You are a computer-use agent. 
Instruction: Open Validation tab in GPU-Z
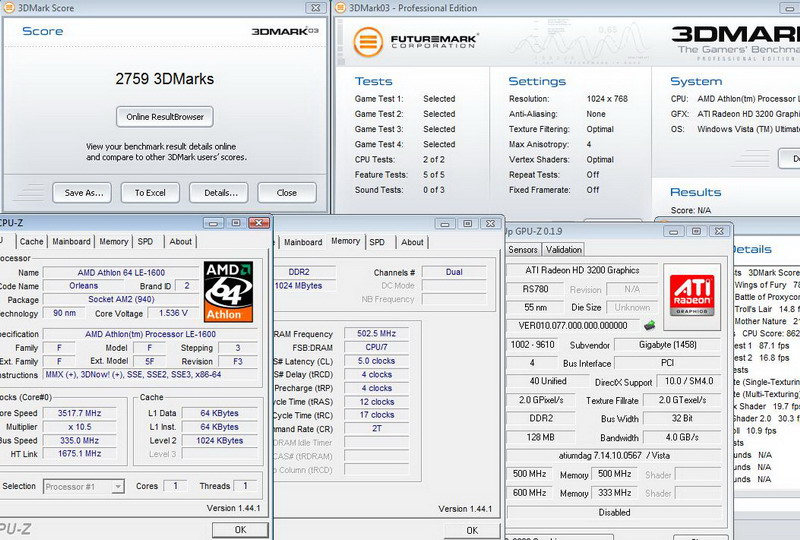(x=564, y=250)
